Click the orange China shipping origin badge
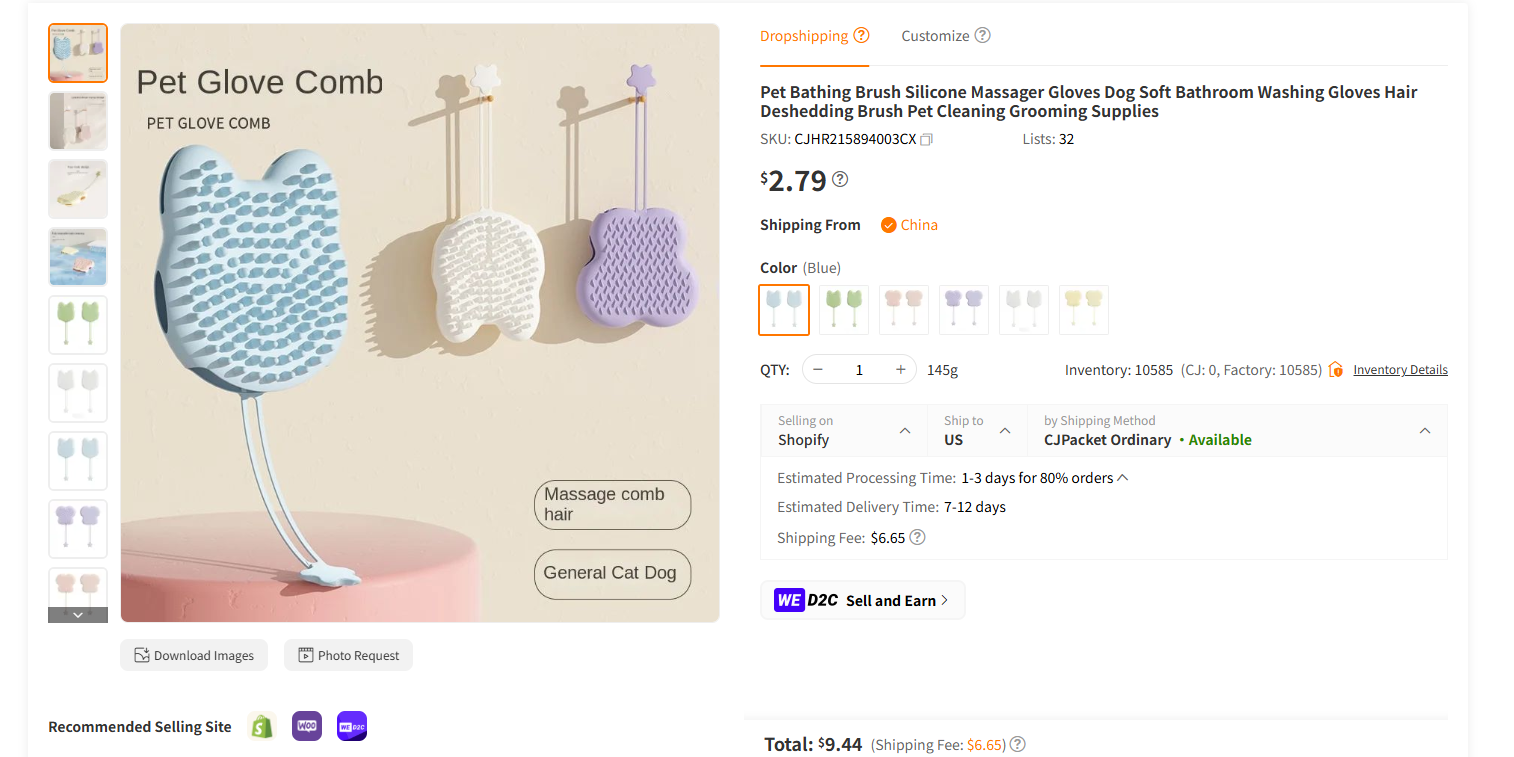The image size is (1514, 757). pyautogui.click(x=908, y=225)
